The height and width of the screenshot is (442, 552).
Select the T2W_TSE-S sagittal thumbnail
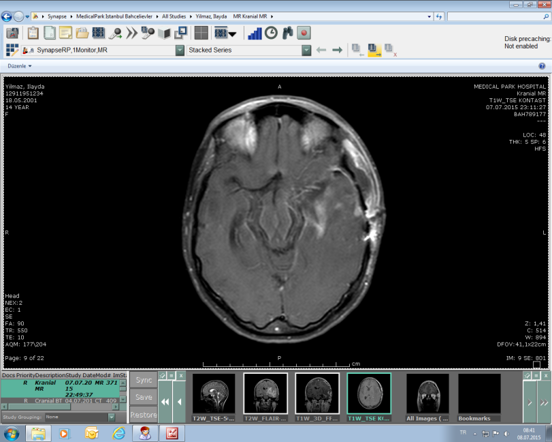coord(214,397)
